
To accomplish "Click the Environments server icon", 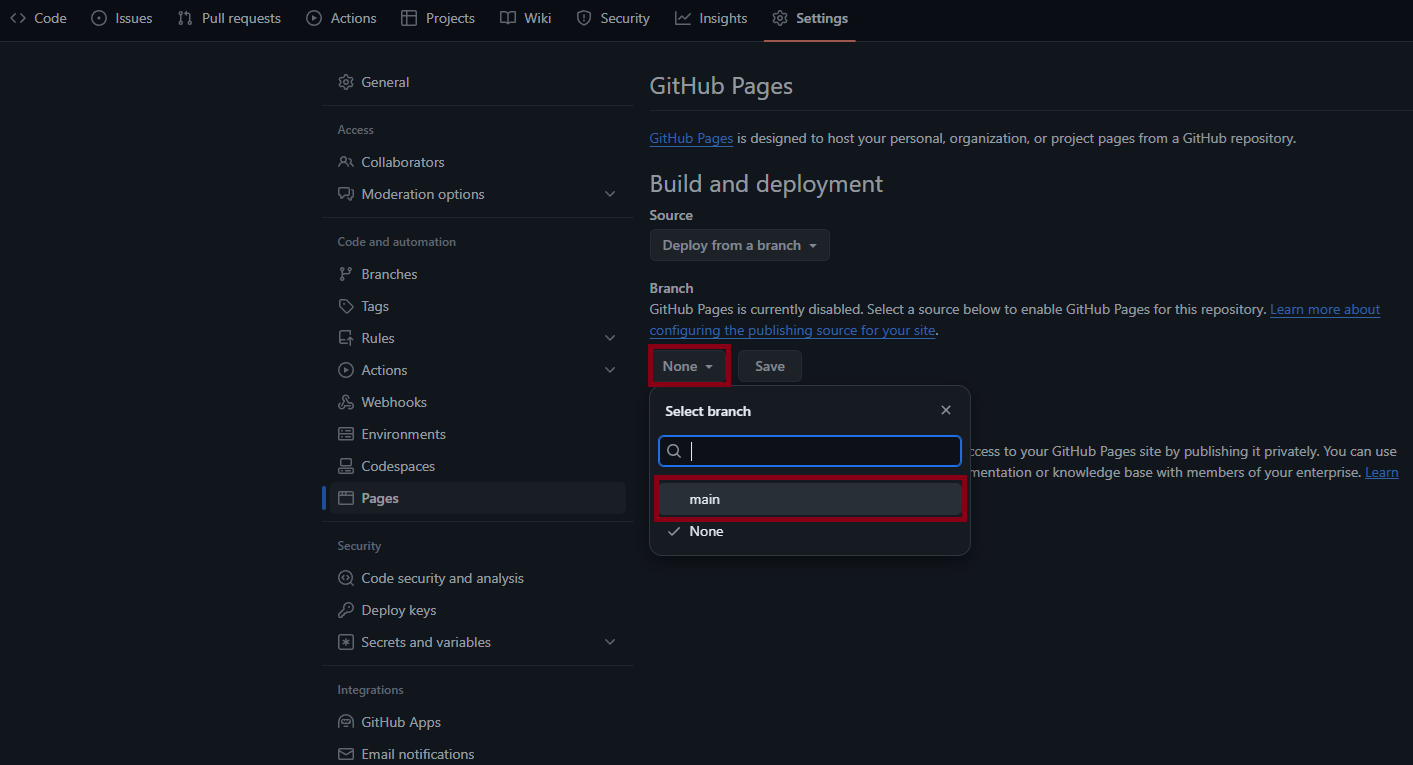I will click(x=346, y=434).
